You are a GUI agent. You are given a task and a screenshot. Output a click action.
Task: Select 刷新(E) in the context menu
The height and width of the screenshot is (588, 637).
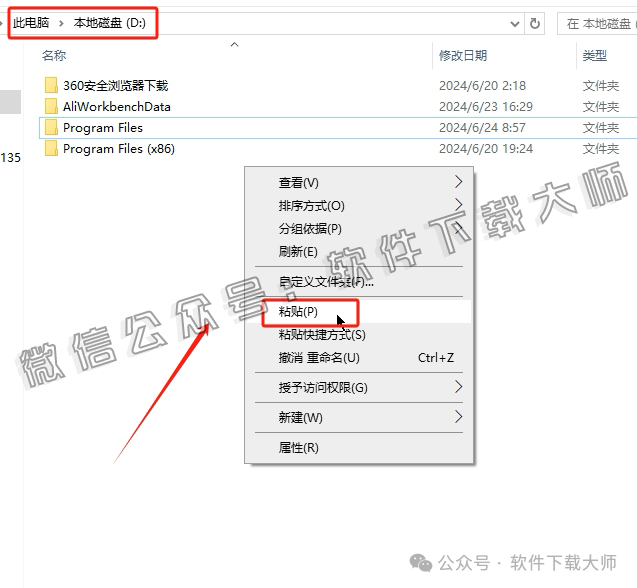click(x=359, y=252)
